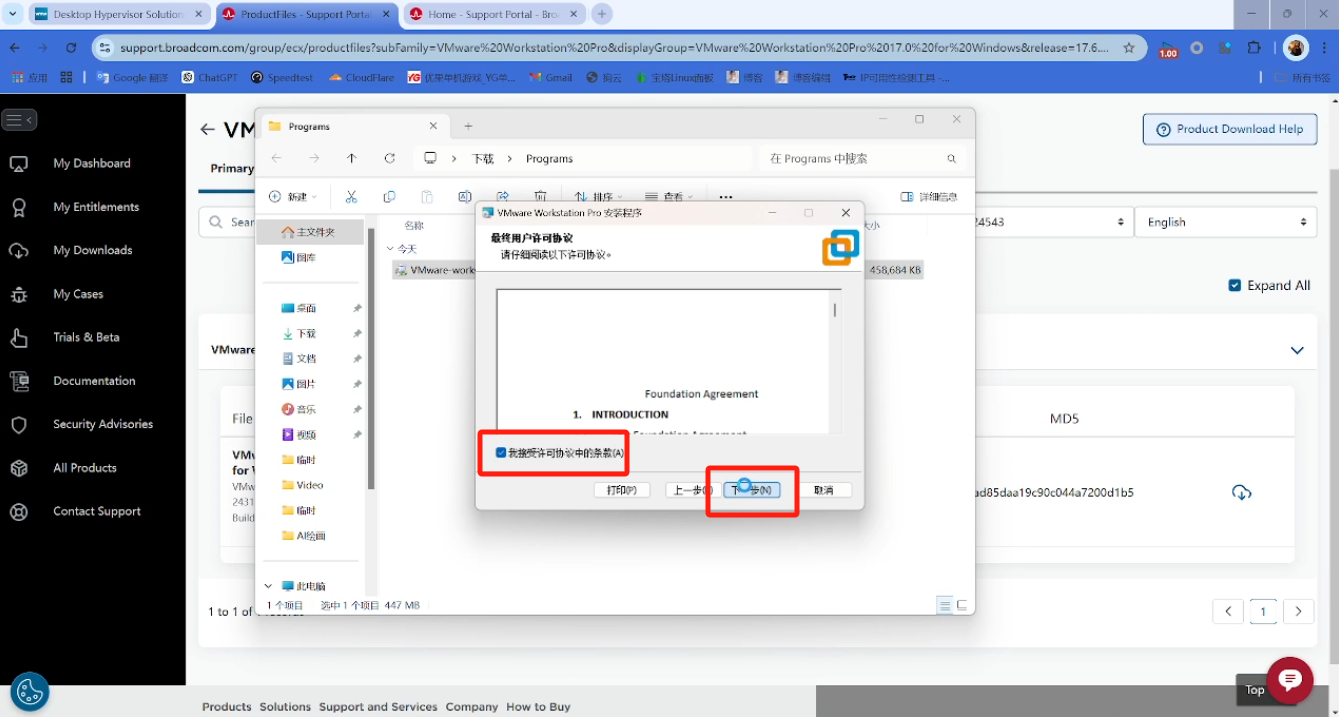This screenshot has height=717, width=1339.
Task: Open the 新建 dropdown in Explorer
Action: (x=293, y=197)
